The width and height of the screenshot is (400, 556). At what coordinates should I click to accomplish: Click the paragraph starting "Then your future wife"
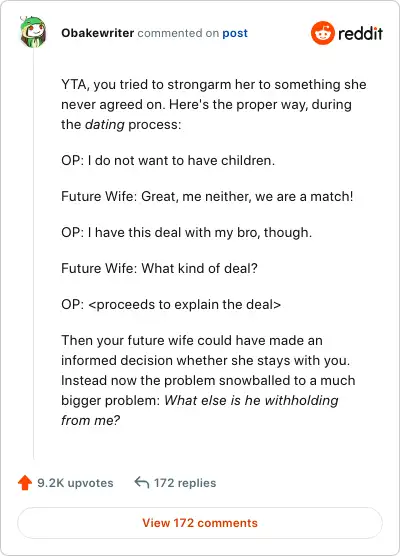click(208, 380)
